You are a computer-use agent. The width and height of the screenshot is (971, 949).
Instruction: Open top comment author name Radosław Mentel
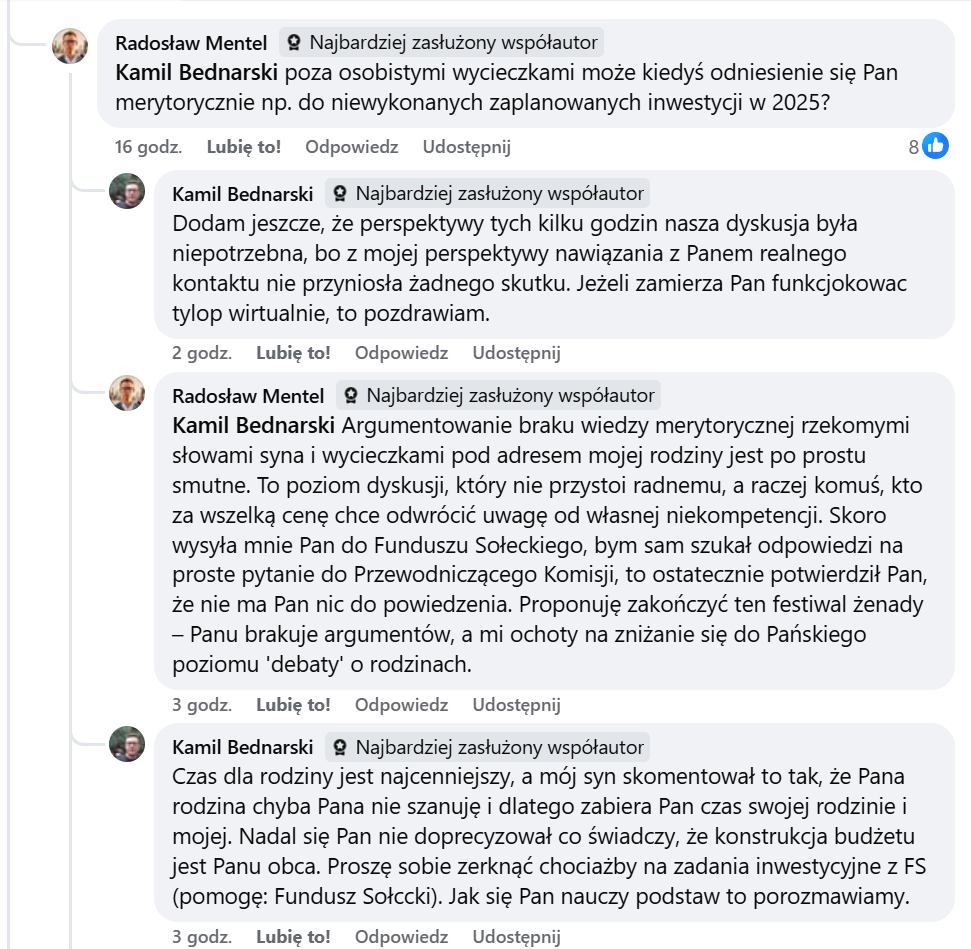click(x=191, y=42)
